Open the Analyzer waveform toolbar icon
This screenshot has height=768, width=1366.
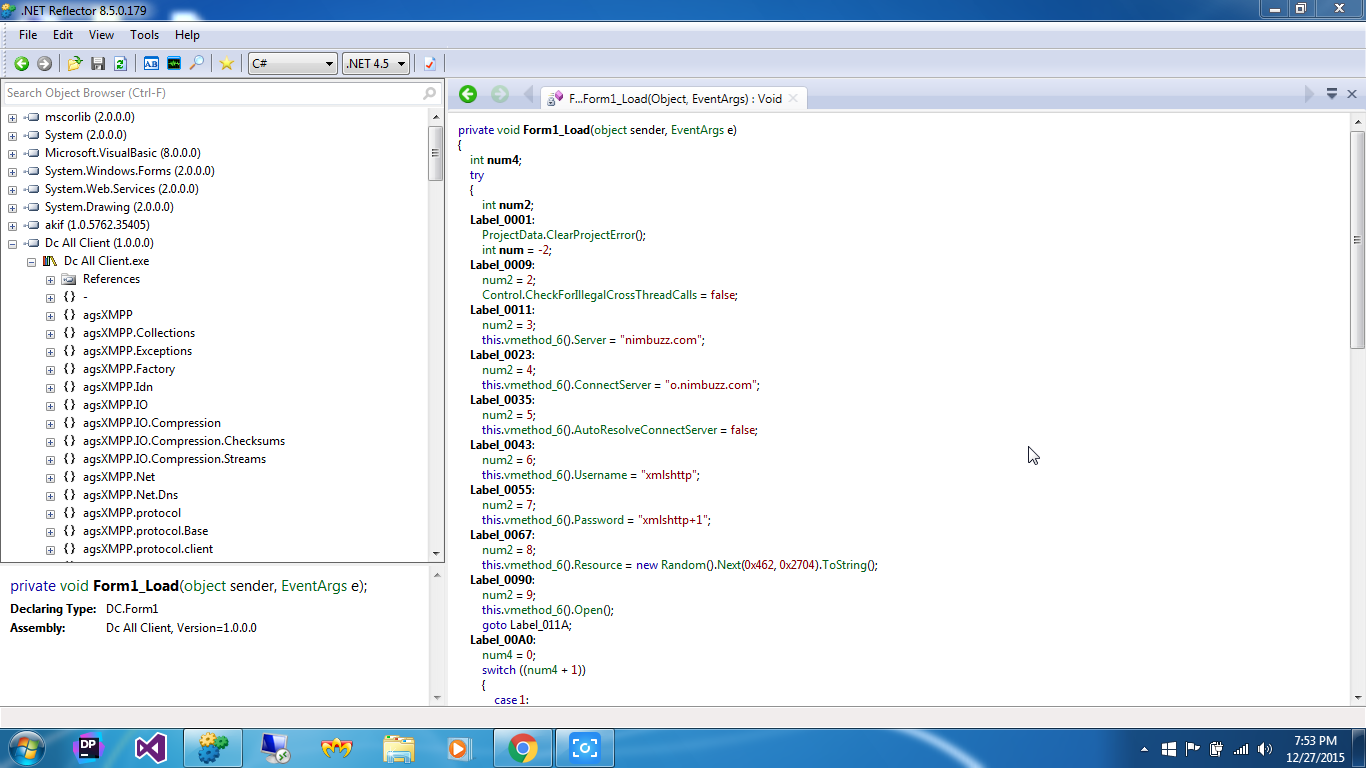click(x=174, y=63)
